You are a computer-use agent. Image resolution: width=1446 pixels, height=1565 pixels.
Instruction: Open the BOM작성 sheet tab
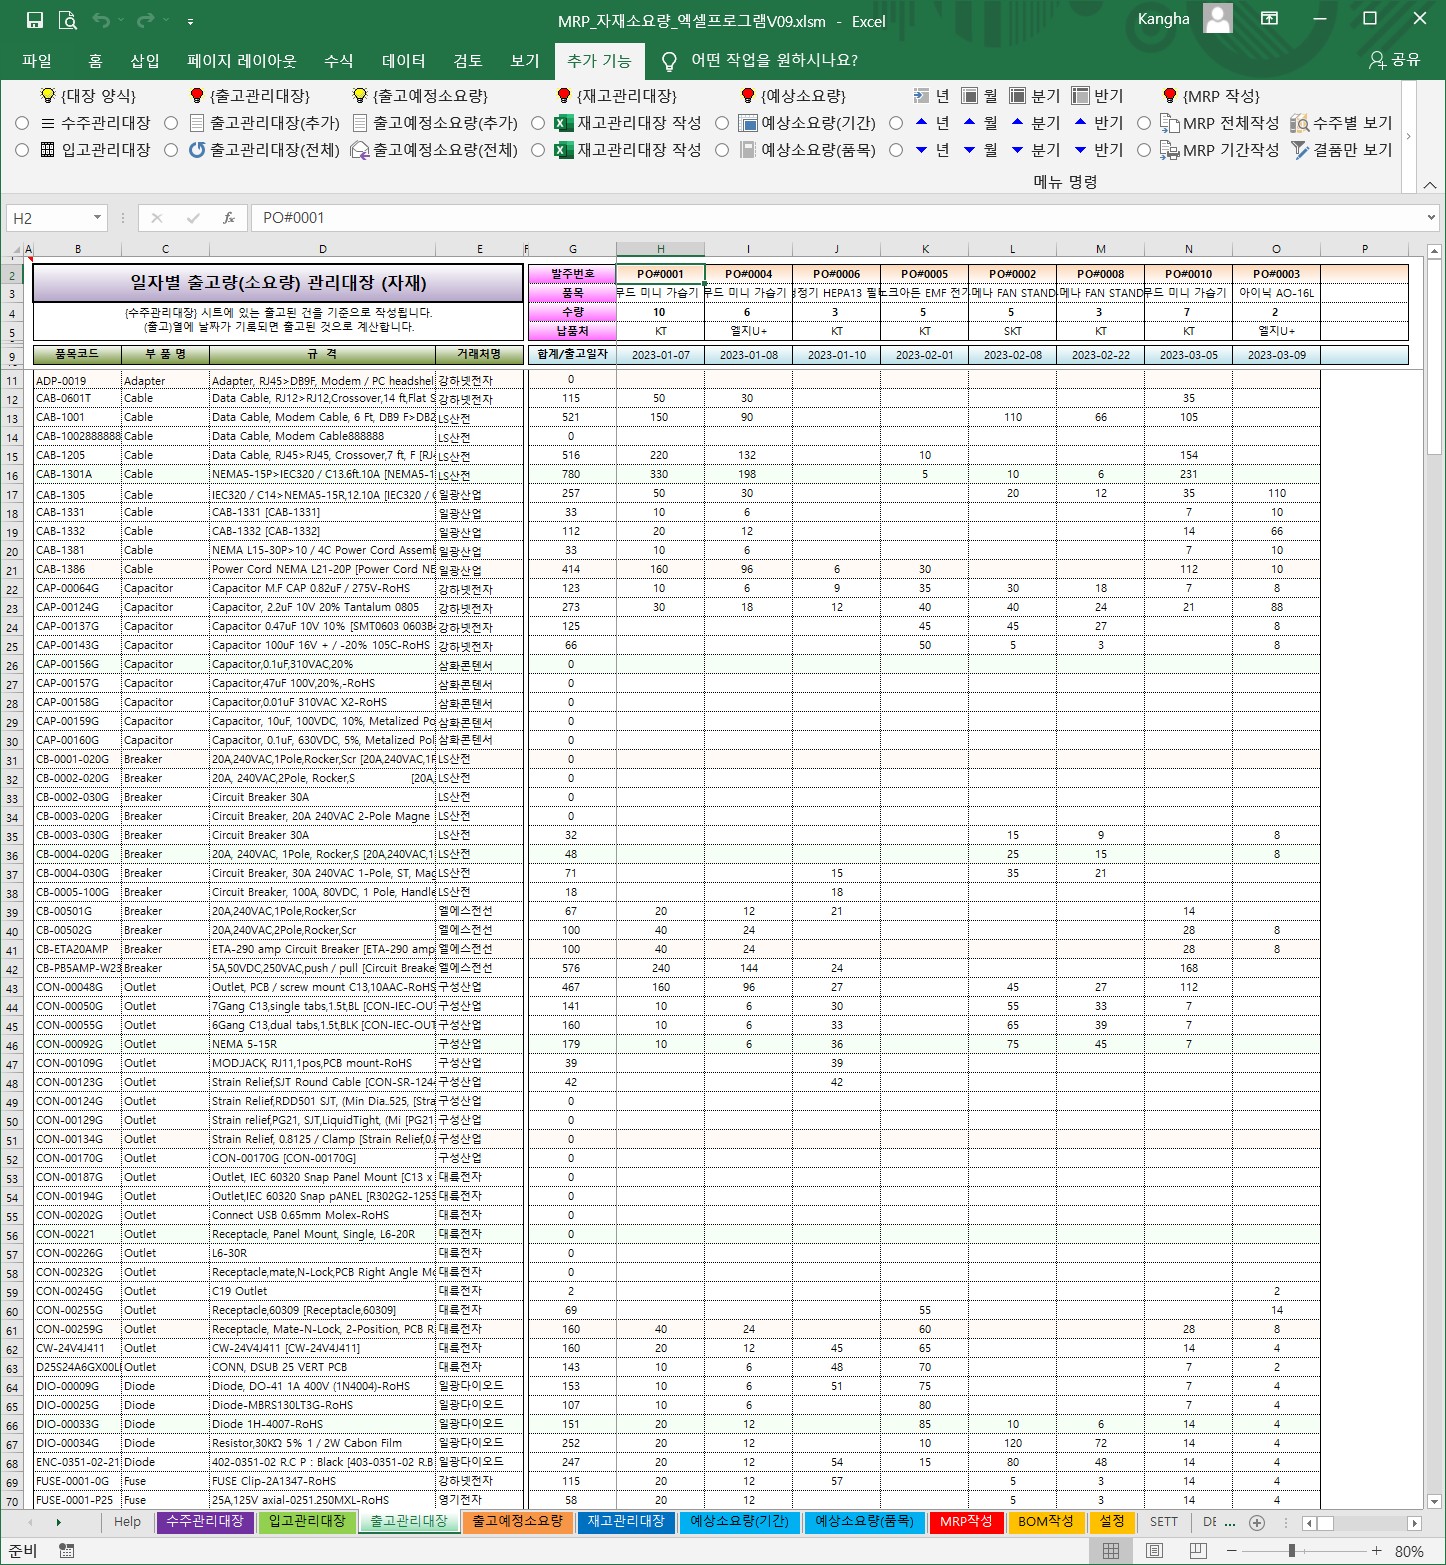[x=1045, y=1522]
